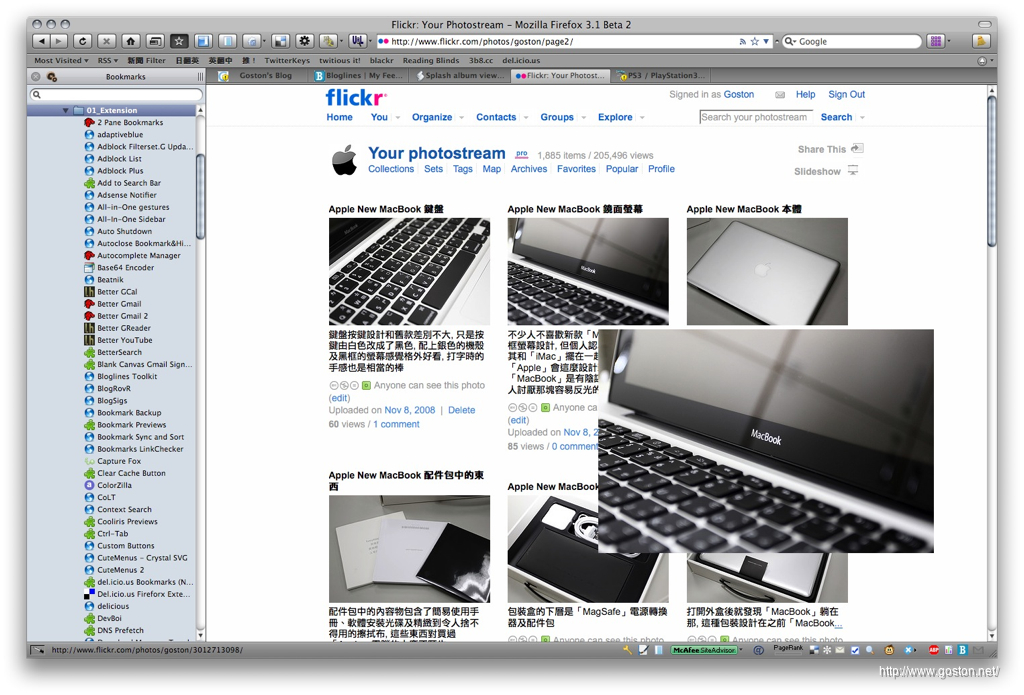Open Flickr Home menu item
The width and height of the screenshot is (1024, 695).
(340, 118)
